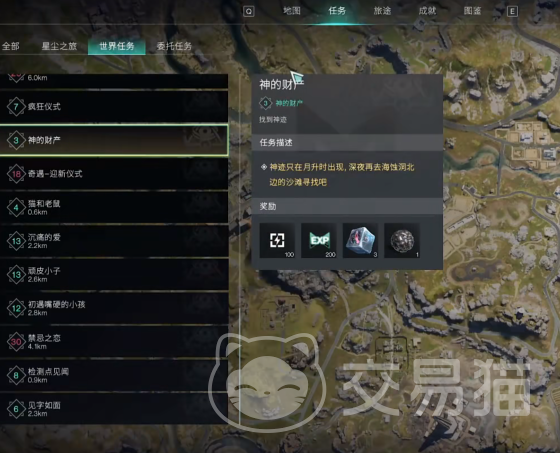Click the energy reward icon showing 100
This screenshot has height=453, width=560.
(x=277, y=240)
